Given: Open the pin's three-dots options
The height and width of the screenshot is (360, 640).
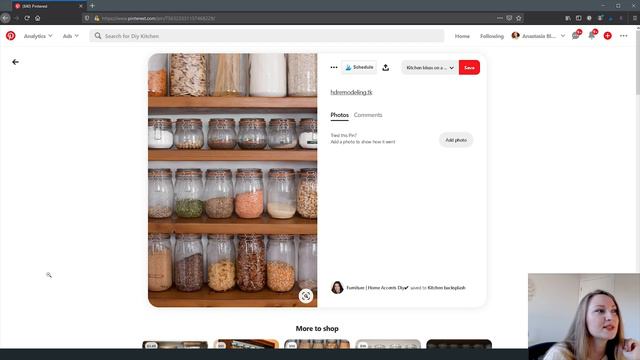Looking at the screenshot, I should [334, 67].
